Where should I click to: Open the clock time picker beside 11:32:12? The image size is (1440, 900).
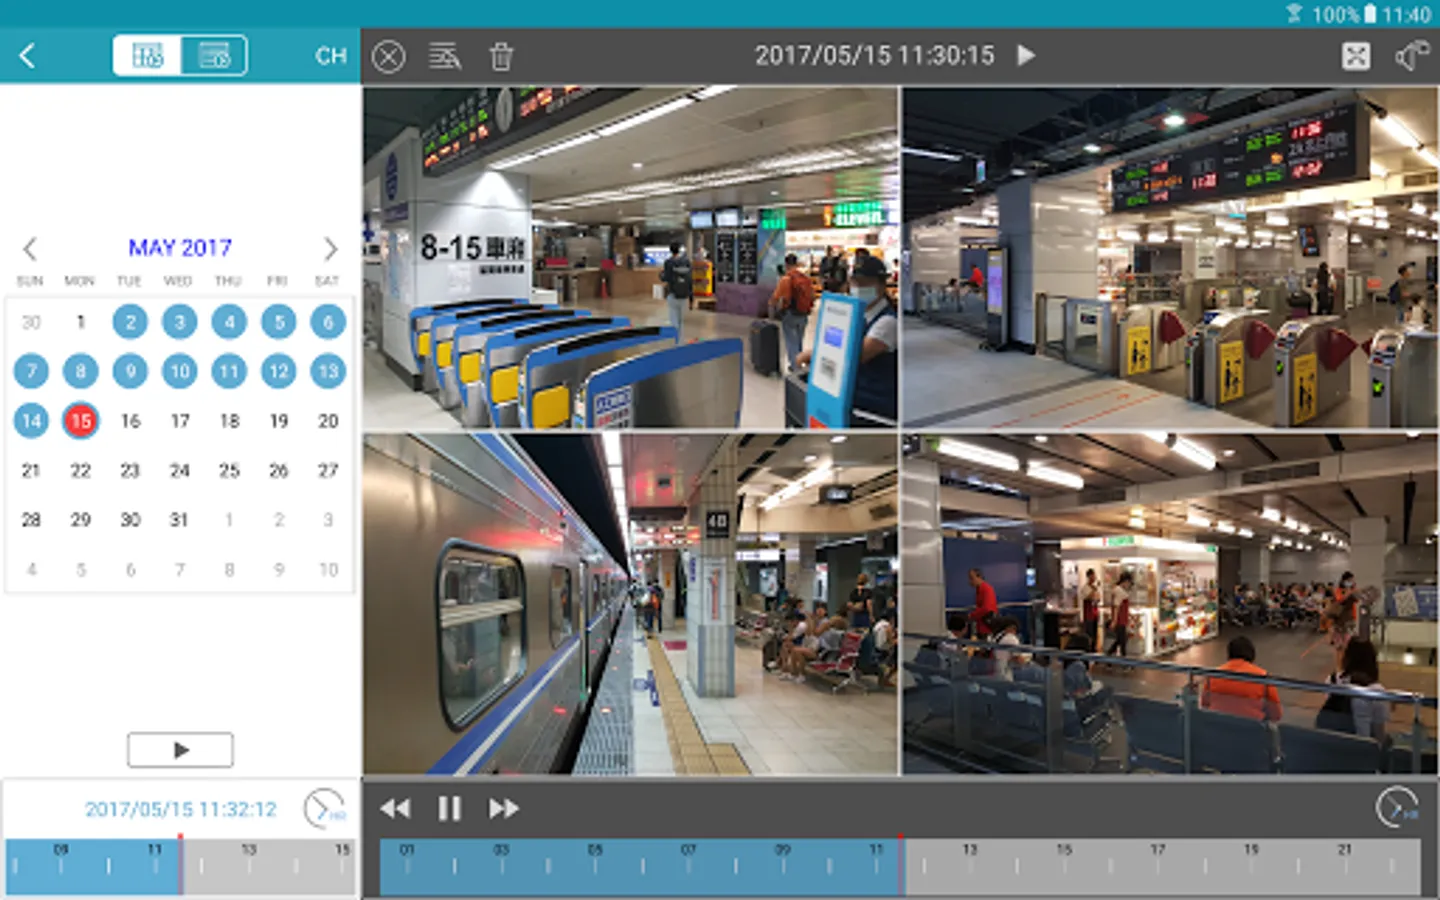tap(324, 808)
